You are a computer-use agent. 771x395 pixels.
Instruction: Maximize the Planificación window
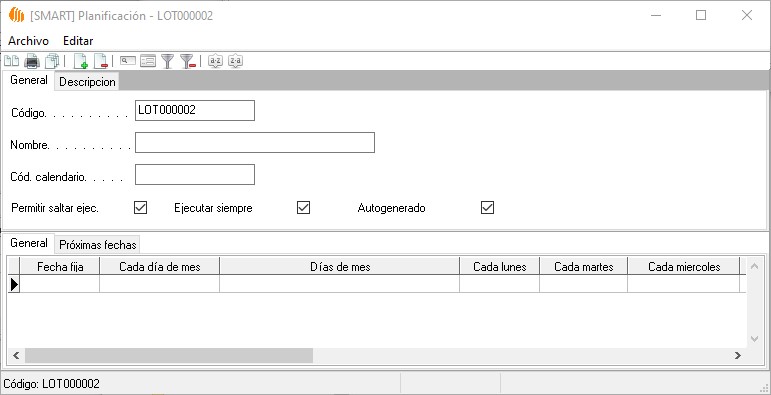coord(701,15)
